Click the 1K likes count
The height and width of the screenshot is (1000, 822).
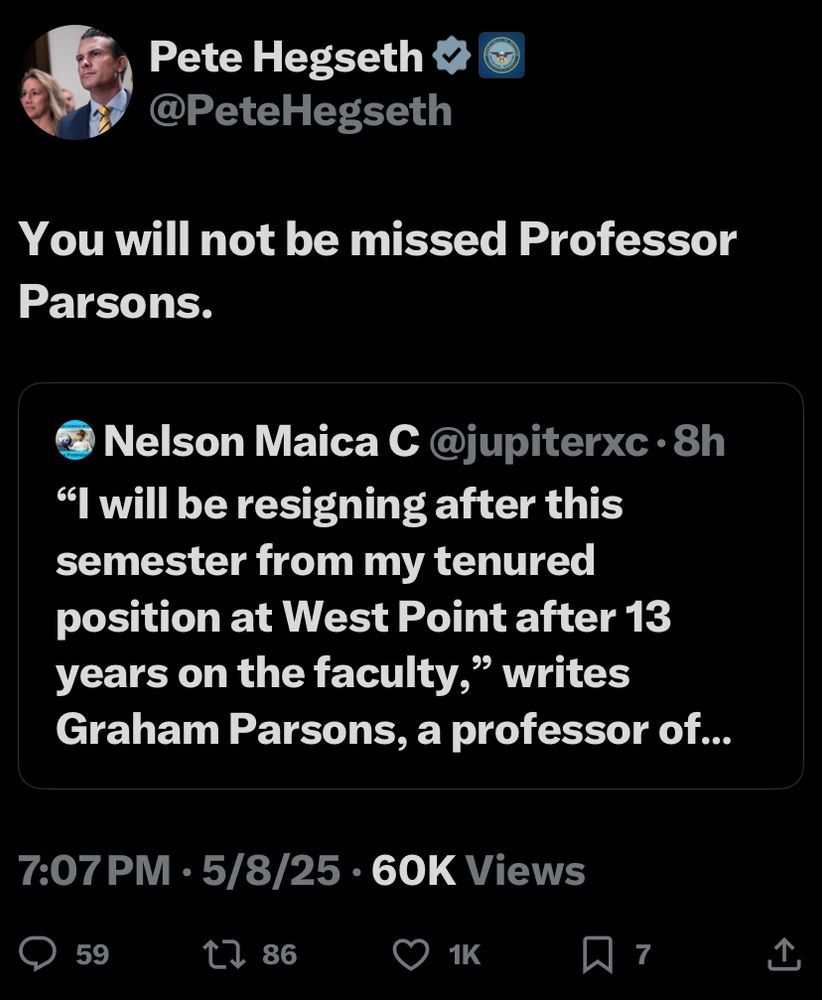pos(464,955)
